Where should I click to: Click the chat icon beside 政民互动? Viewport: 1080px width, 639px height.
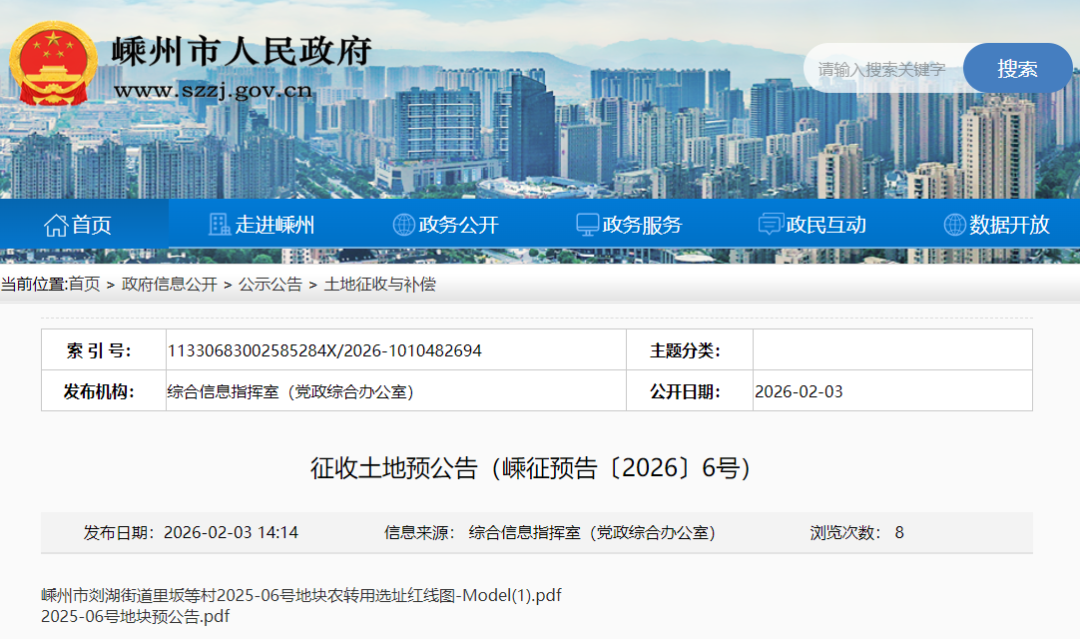770,225
